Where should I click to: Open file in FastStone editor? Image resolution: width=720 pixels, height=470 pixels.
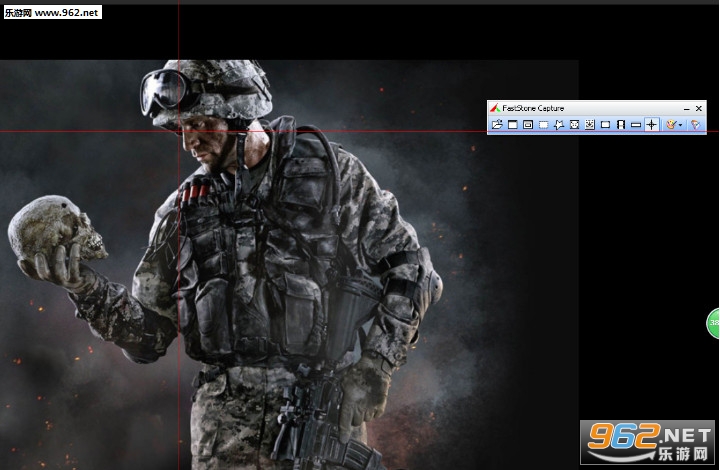point(497,124)
